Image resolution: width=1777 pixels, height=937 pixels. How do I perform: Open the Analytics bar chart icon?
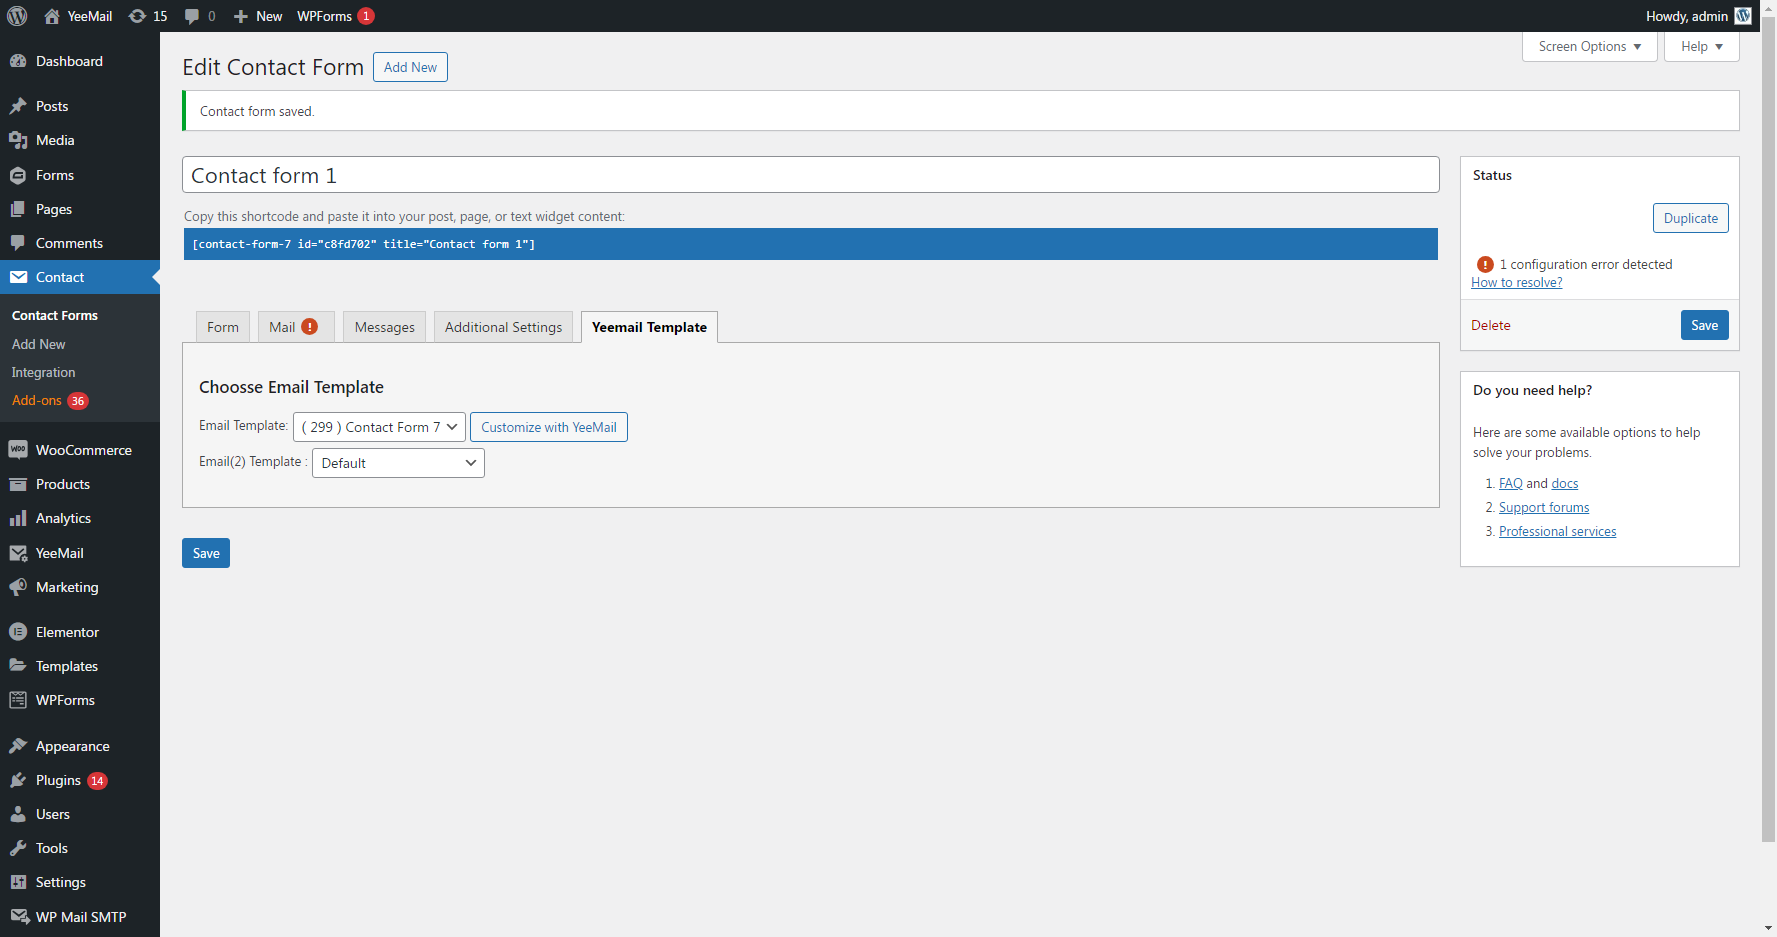click(x=18, y=518)
